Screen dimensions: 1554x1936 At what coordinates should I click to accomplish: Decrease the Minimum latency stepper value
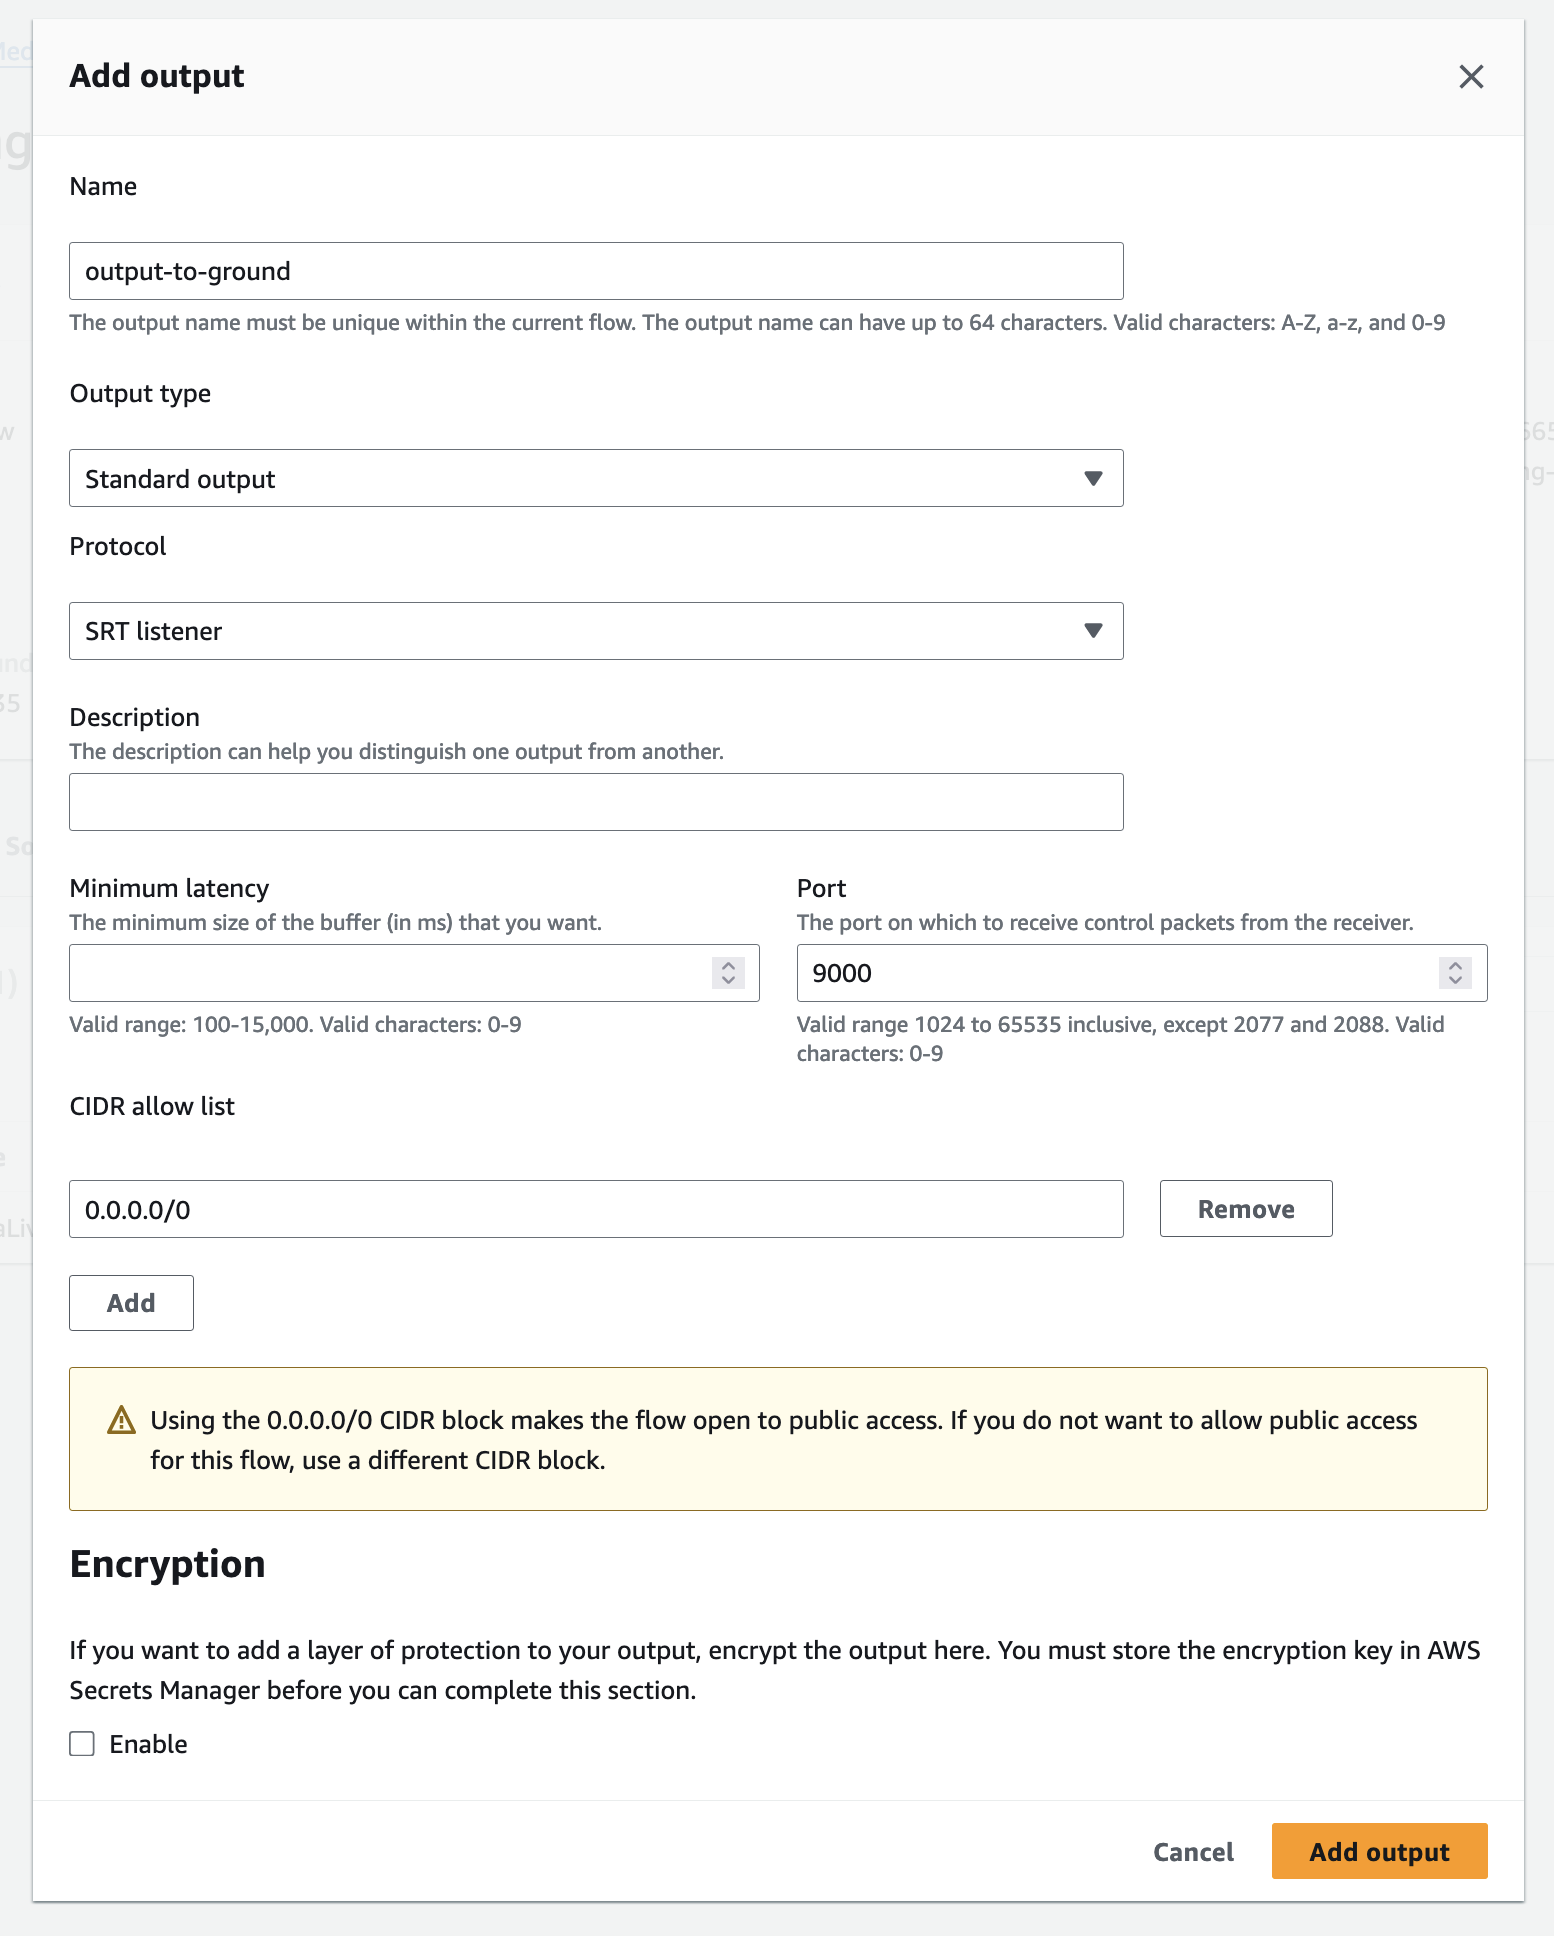click(729, 981)
